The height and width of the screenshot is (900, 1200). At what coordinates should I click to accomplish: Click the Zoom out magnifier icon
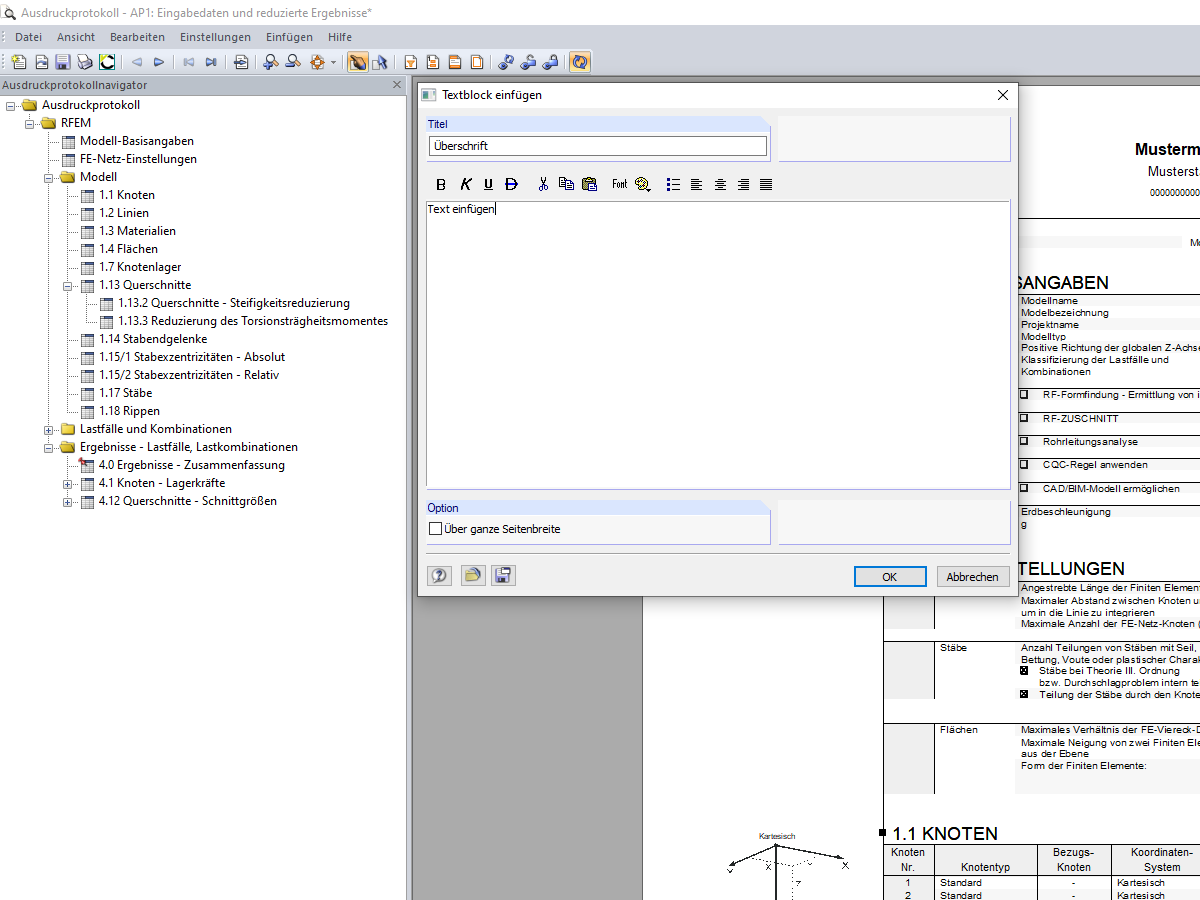[x=293, y=62]
